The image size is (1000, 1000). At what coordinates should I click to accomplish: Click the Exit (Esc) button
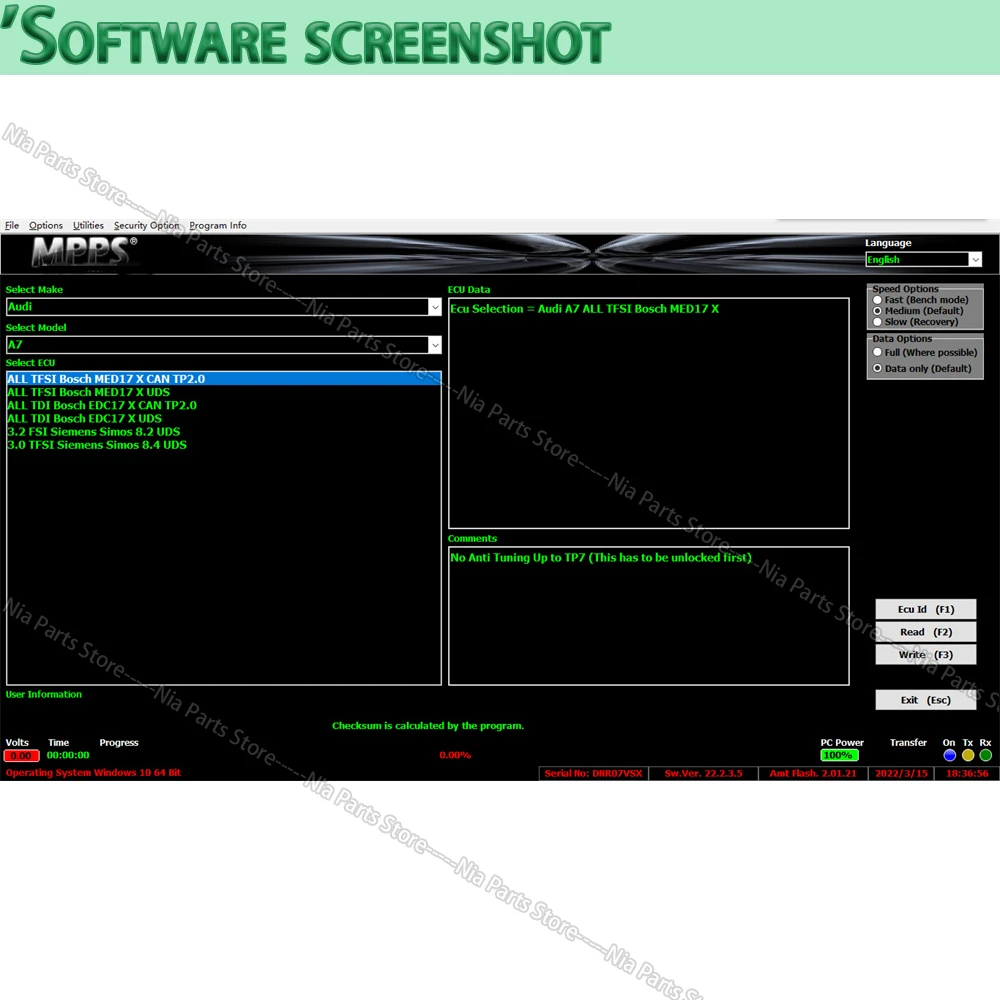[x=925, y=700]
